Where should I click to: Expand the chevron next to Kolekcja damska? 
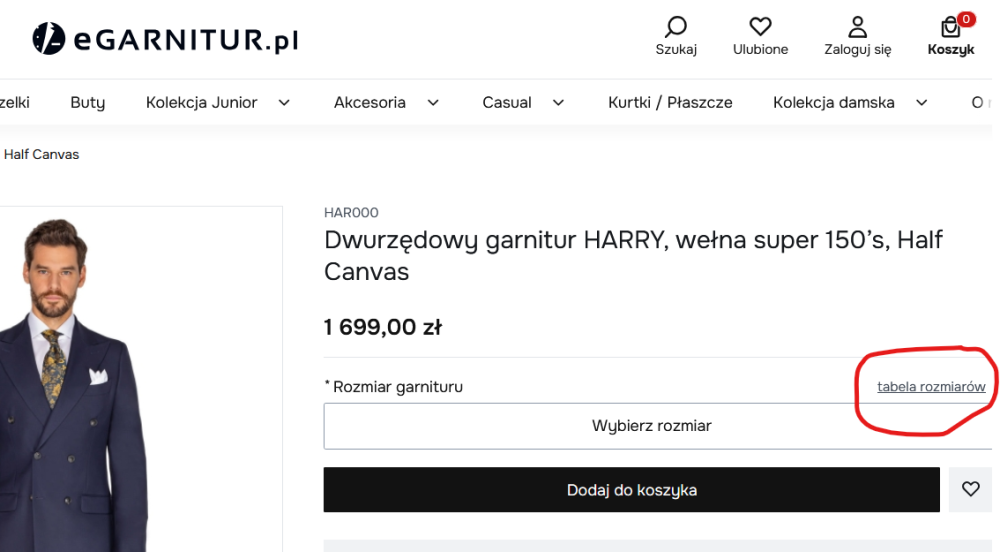tap(921, 102)
